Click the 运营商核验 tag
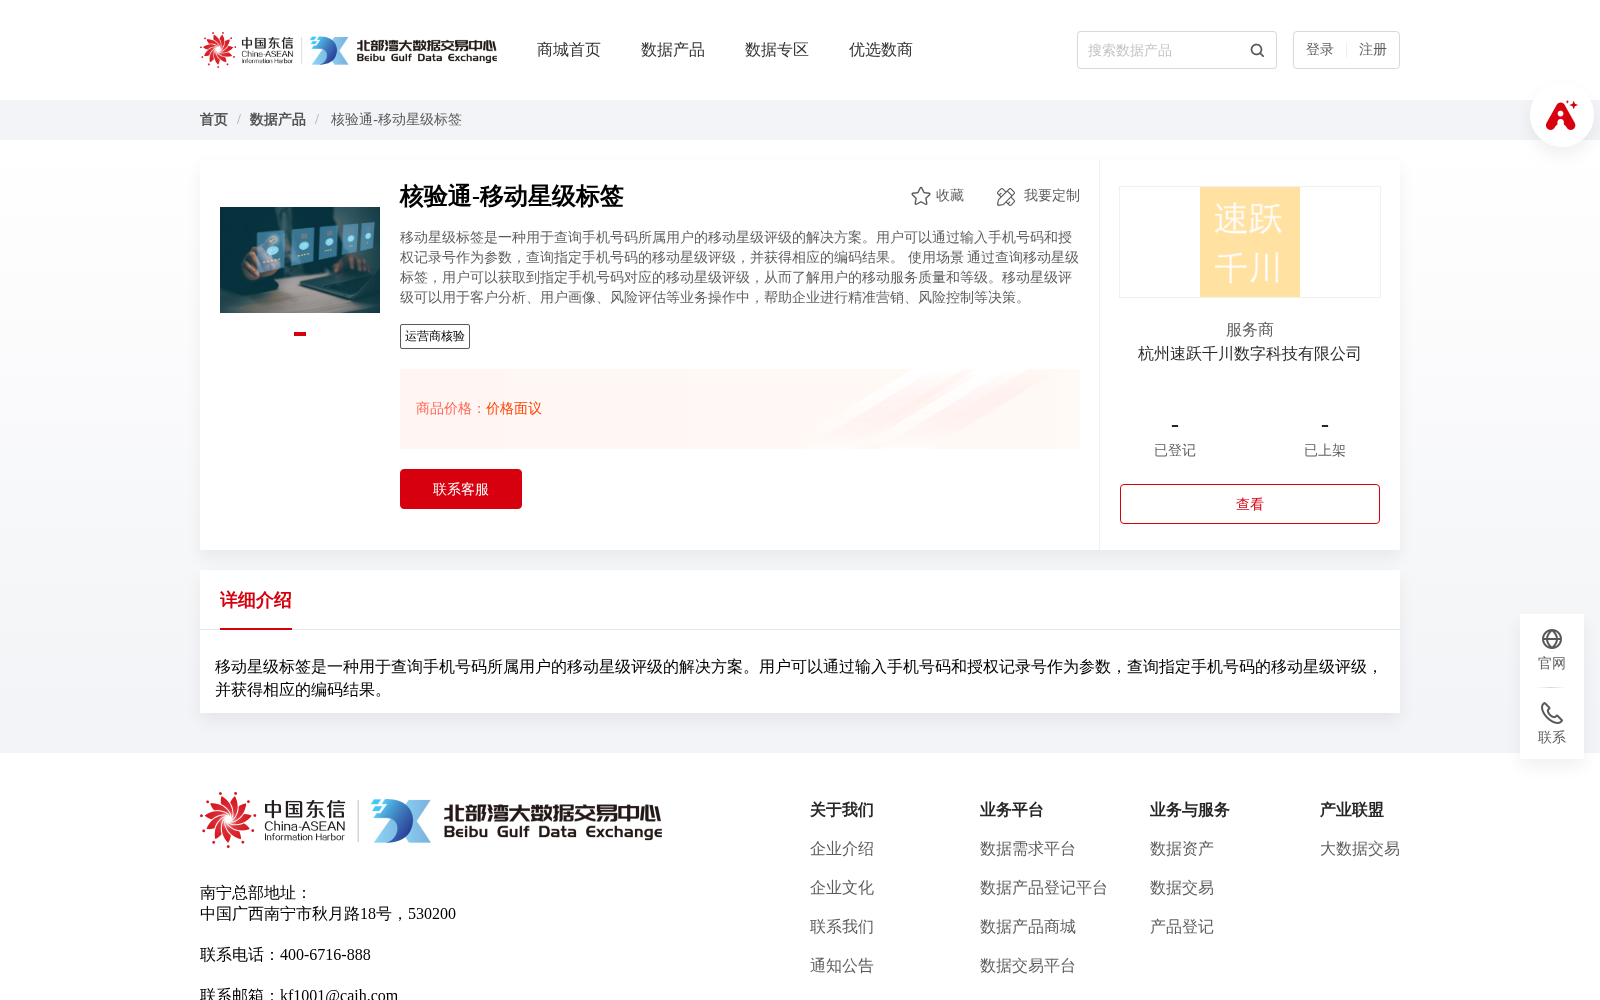The image size is (1600, 1000). [435, 336]
